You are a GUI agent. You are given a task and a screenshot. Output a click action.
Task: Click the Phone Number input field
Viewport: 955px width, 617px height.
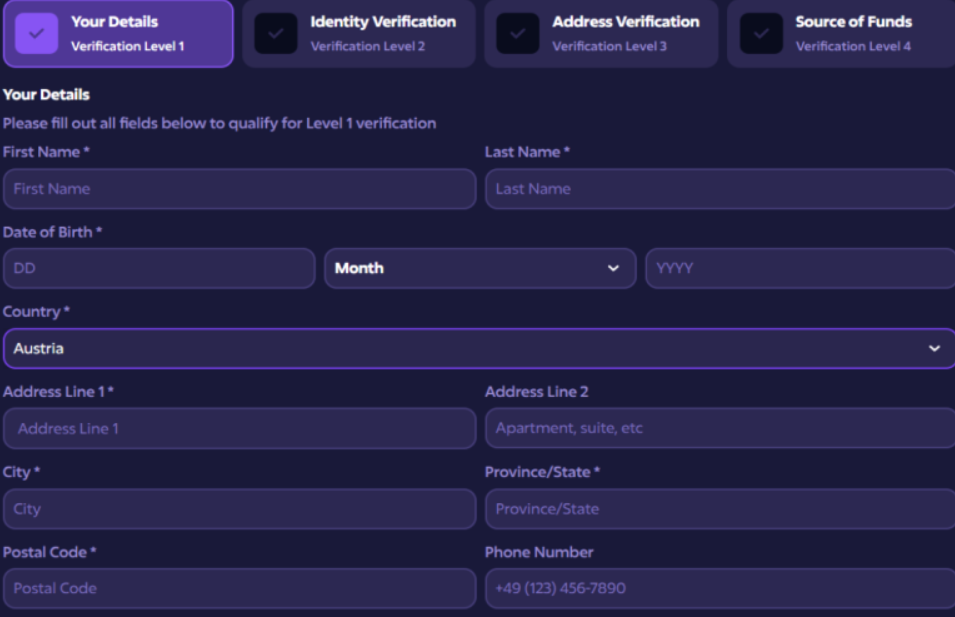click(x=720, y=588)
